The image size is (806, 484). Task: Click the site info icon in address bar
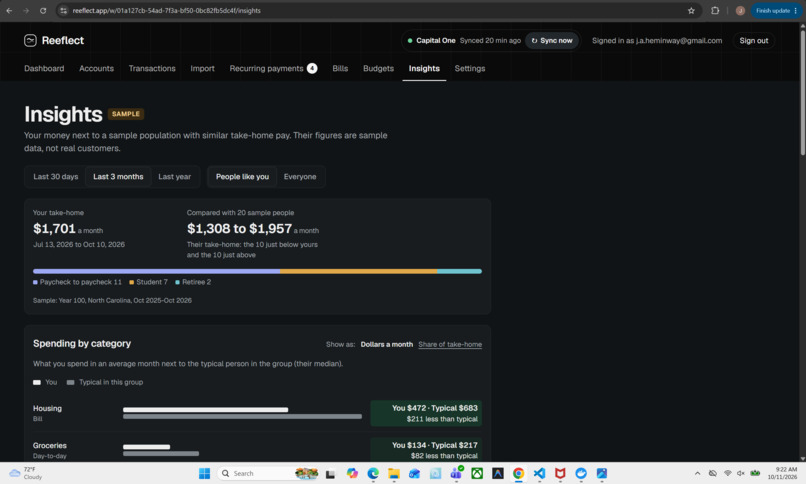[63, 10]
